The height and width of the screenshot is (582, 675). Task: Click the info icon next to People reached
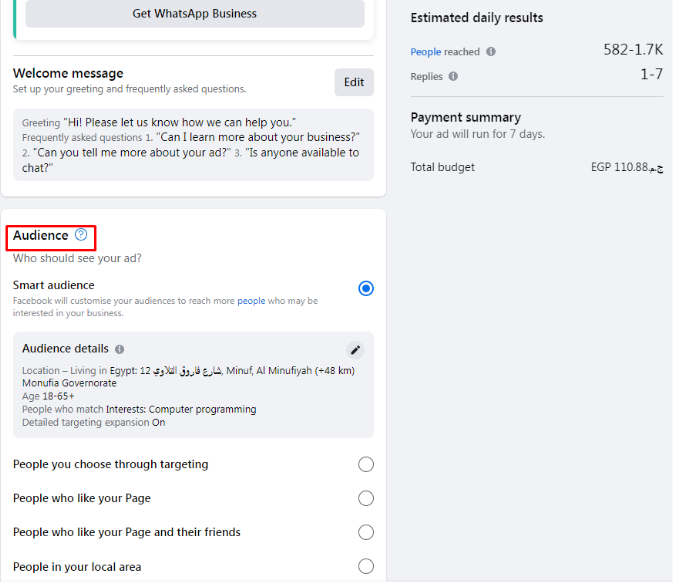[491, 52]
